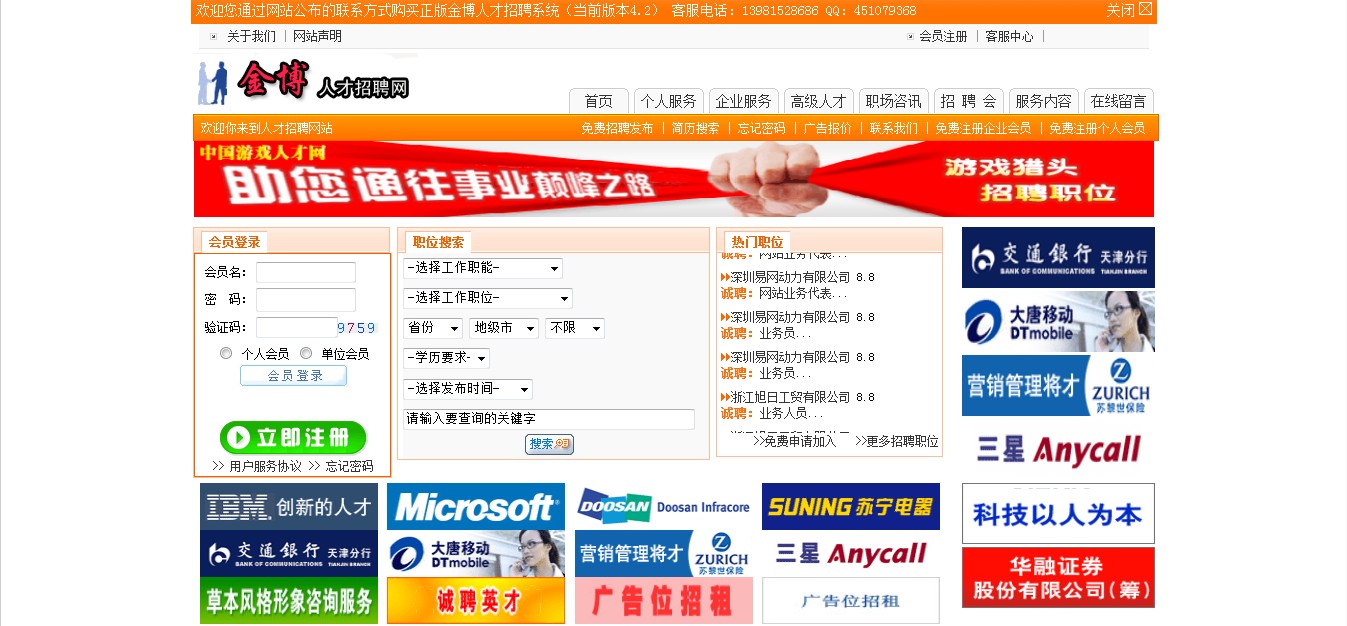Open the 招聘会 tab

point(969,101)
